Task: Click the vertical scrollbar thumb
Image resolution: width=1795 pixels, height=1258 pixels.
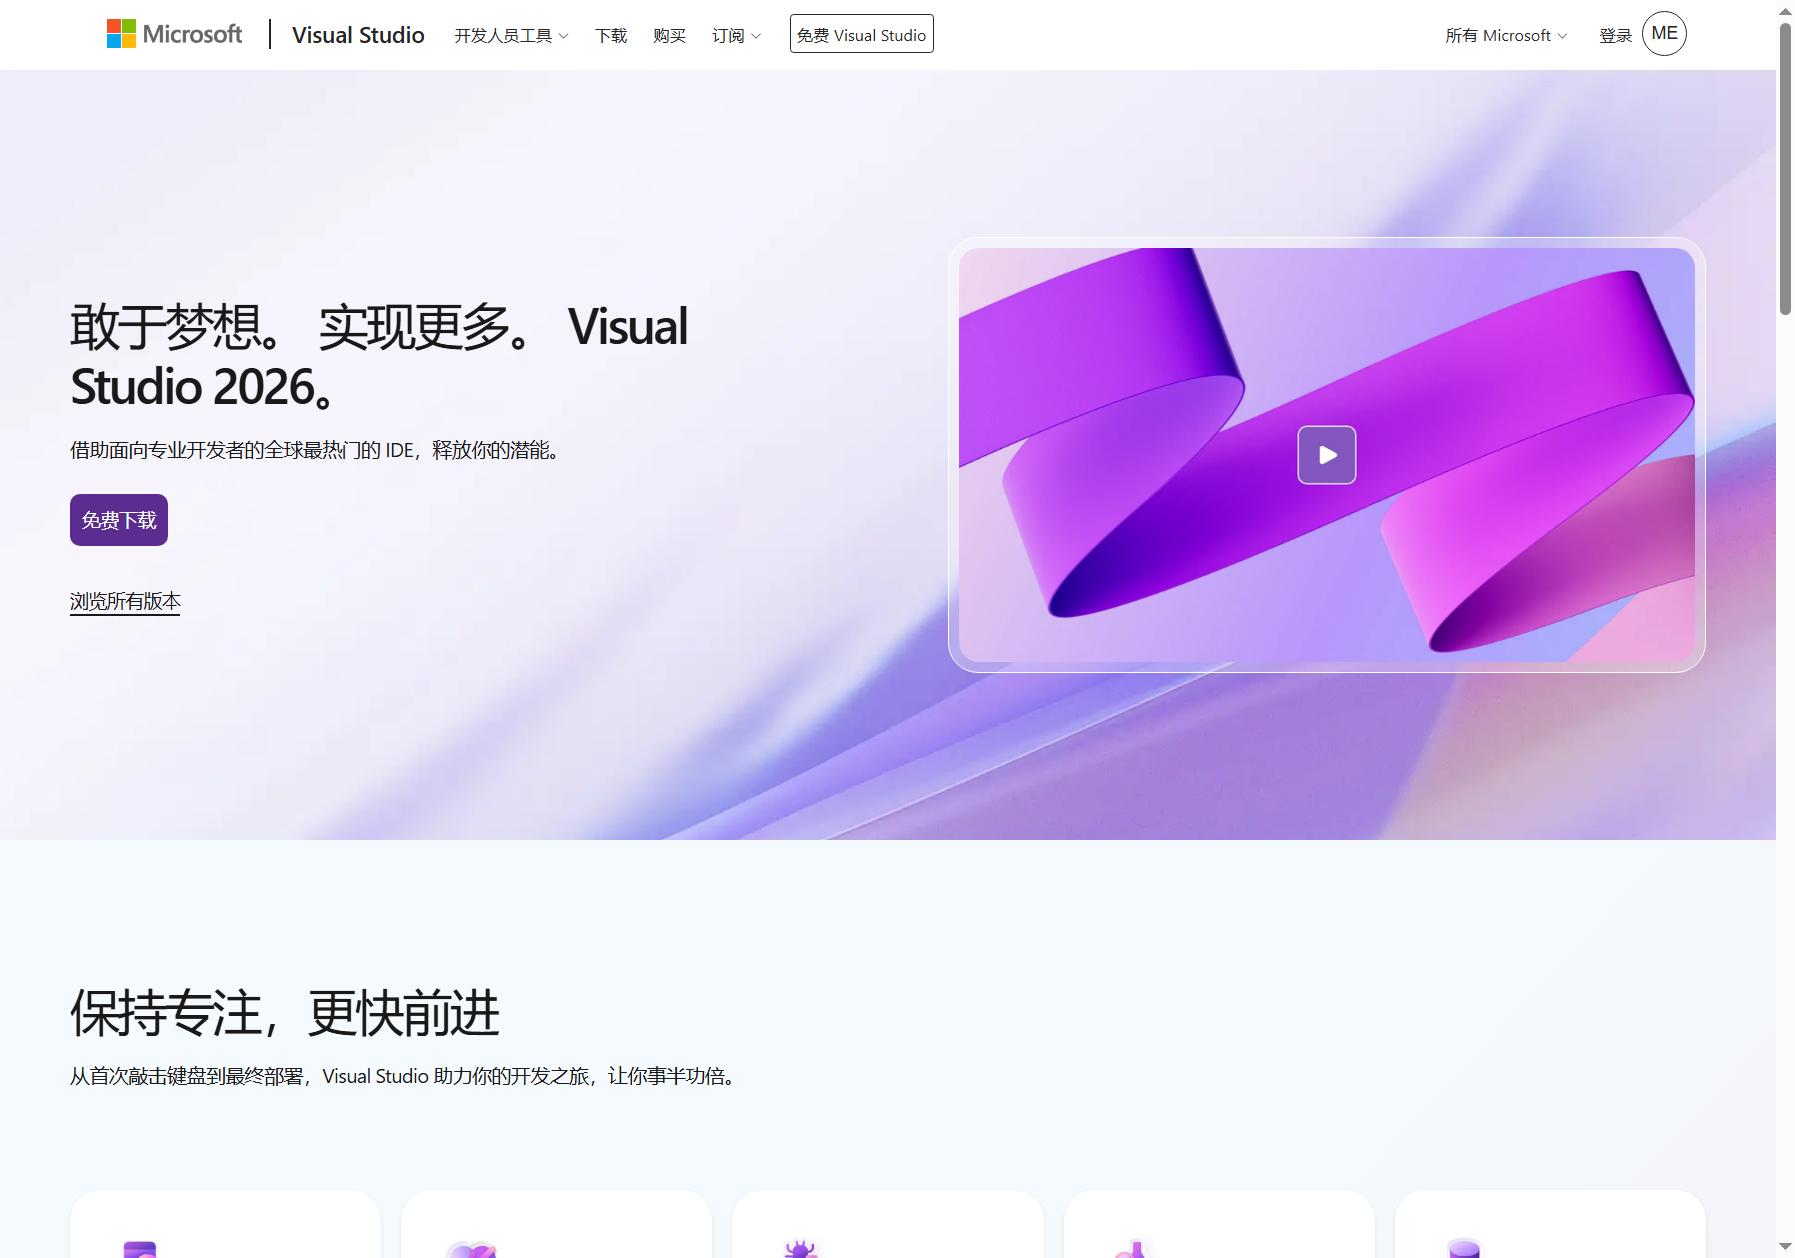Action: (x=1785, y=168)
